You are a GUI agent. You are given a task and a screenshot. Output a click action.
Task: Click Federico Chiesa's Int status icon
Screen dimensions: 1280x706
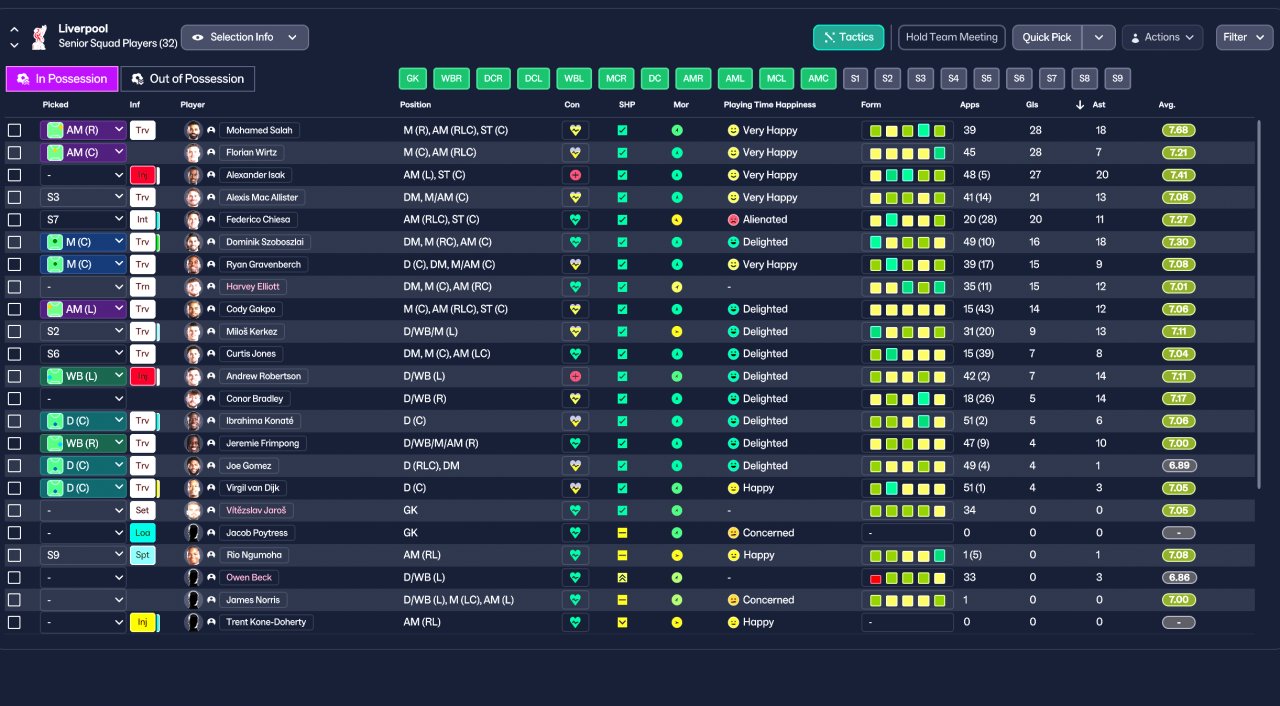click(142, 220)
